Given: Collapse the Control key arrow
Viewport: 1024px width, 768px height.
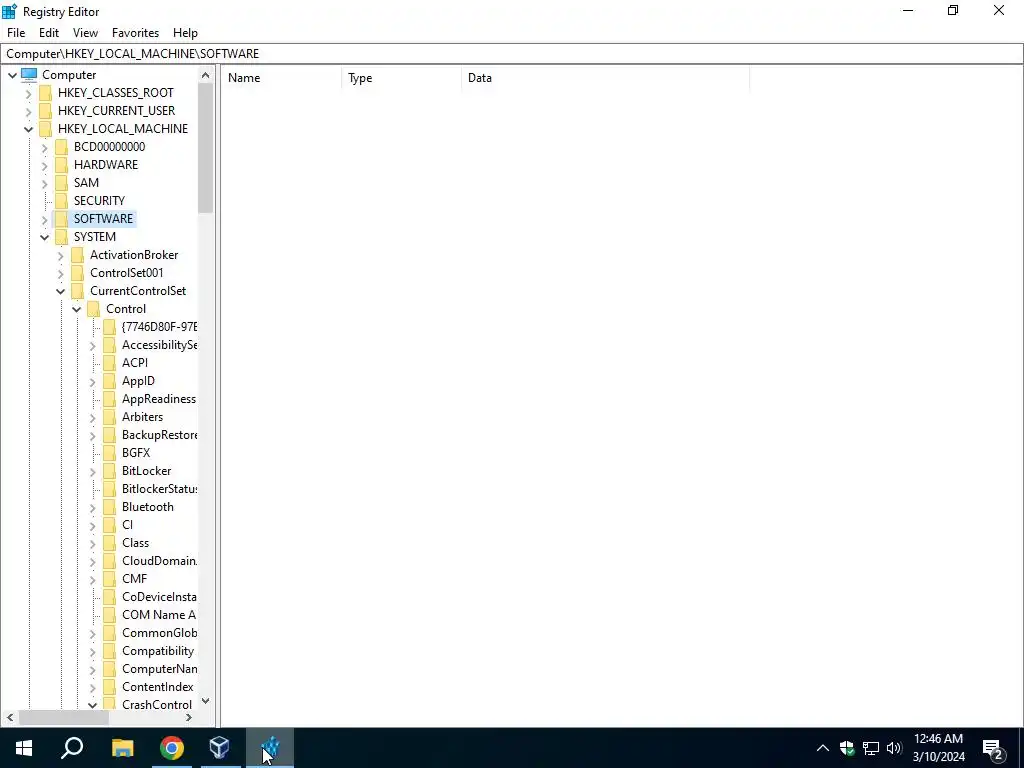Looking at the screenshot, I should click(x=76, y=309).
